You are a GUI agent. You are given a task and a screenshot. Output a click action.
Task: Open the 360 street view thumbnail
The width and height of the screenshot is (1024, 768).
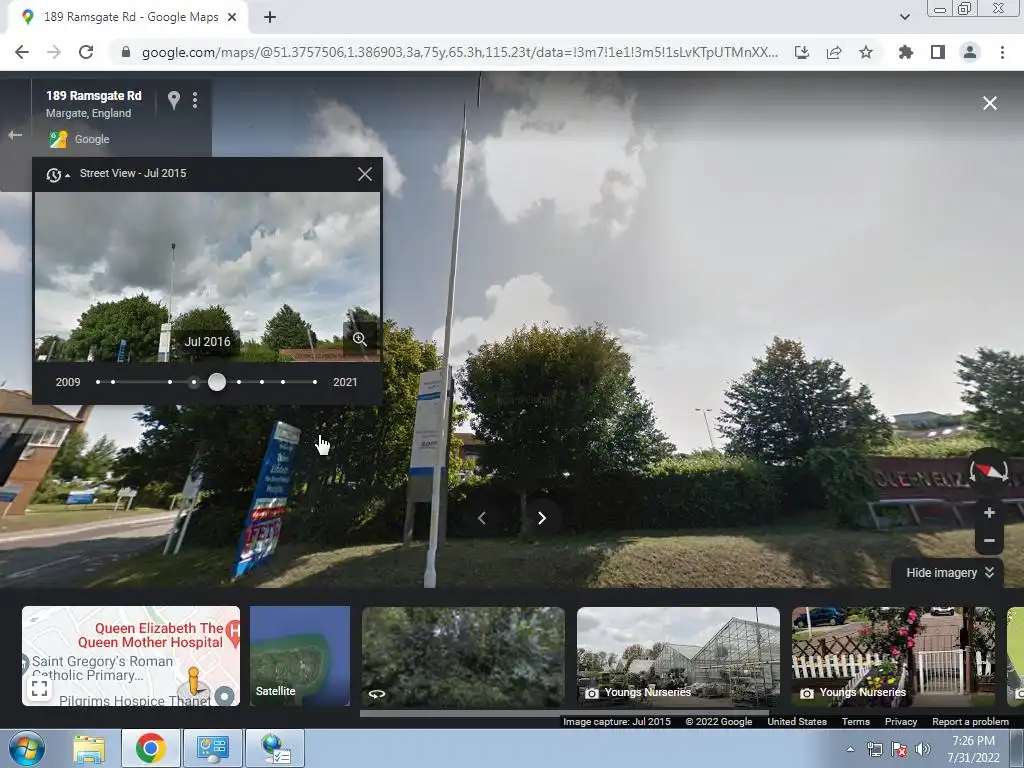pos(463,656)
